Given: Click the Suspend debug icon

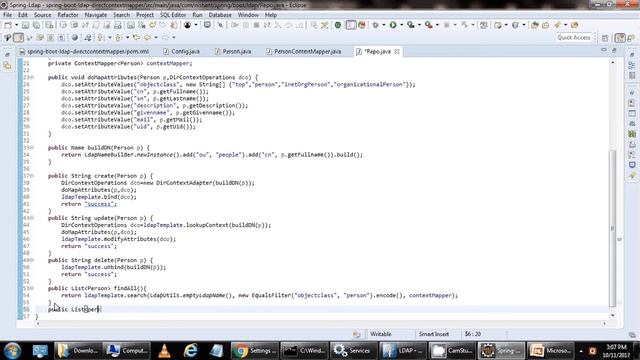Looking at the screenshot, I should (246, 25).
